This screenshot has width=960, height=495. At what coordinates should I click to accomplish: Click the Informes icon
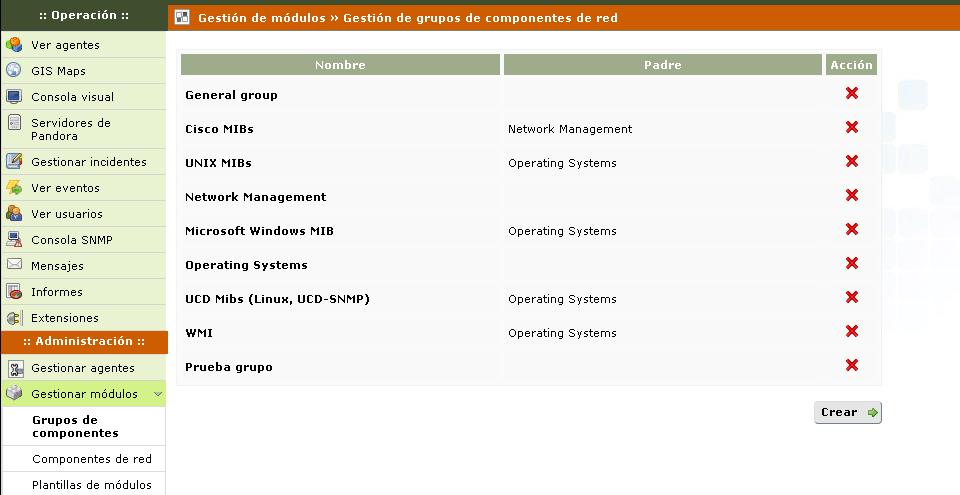(14, 292)
